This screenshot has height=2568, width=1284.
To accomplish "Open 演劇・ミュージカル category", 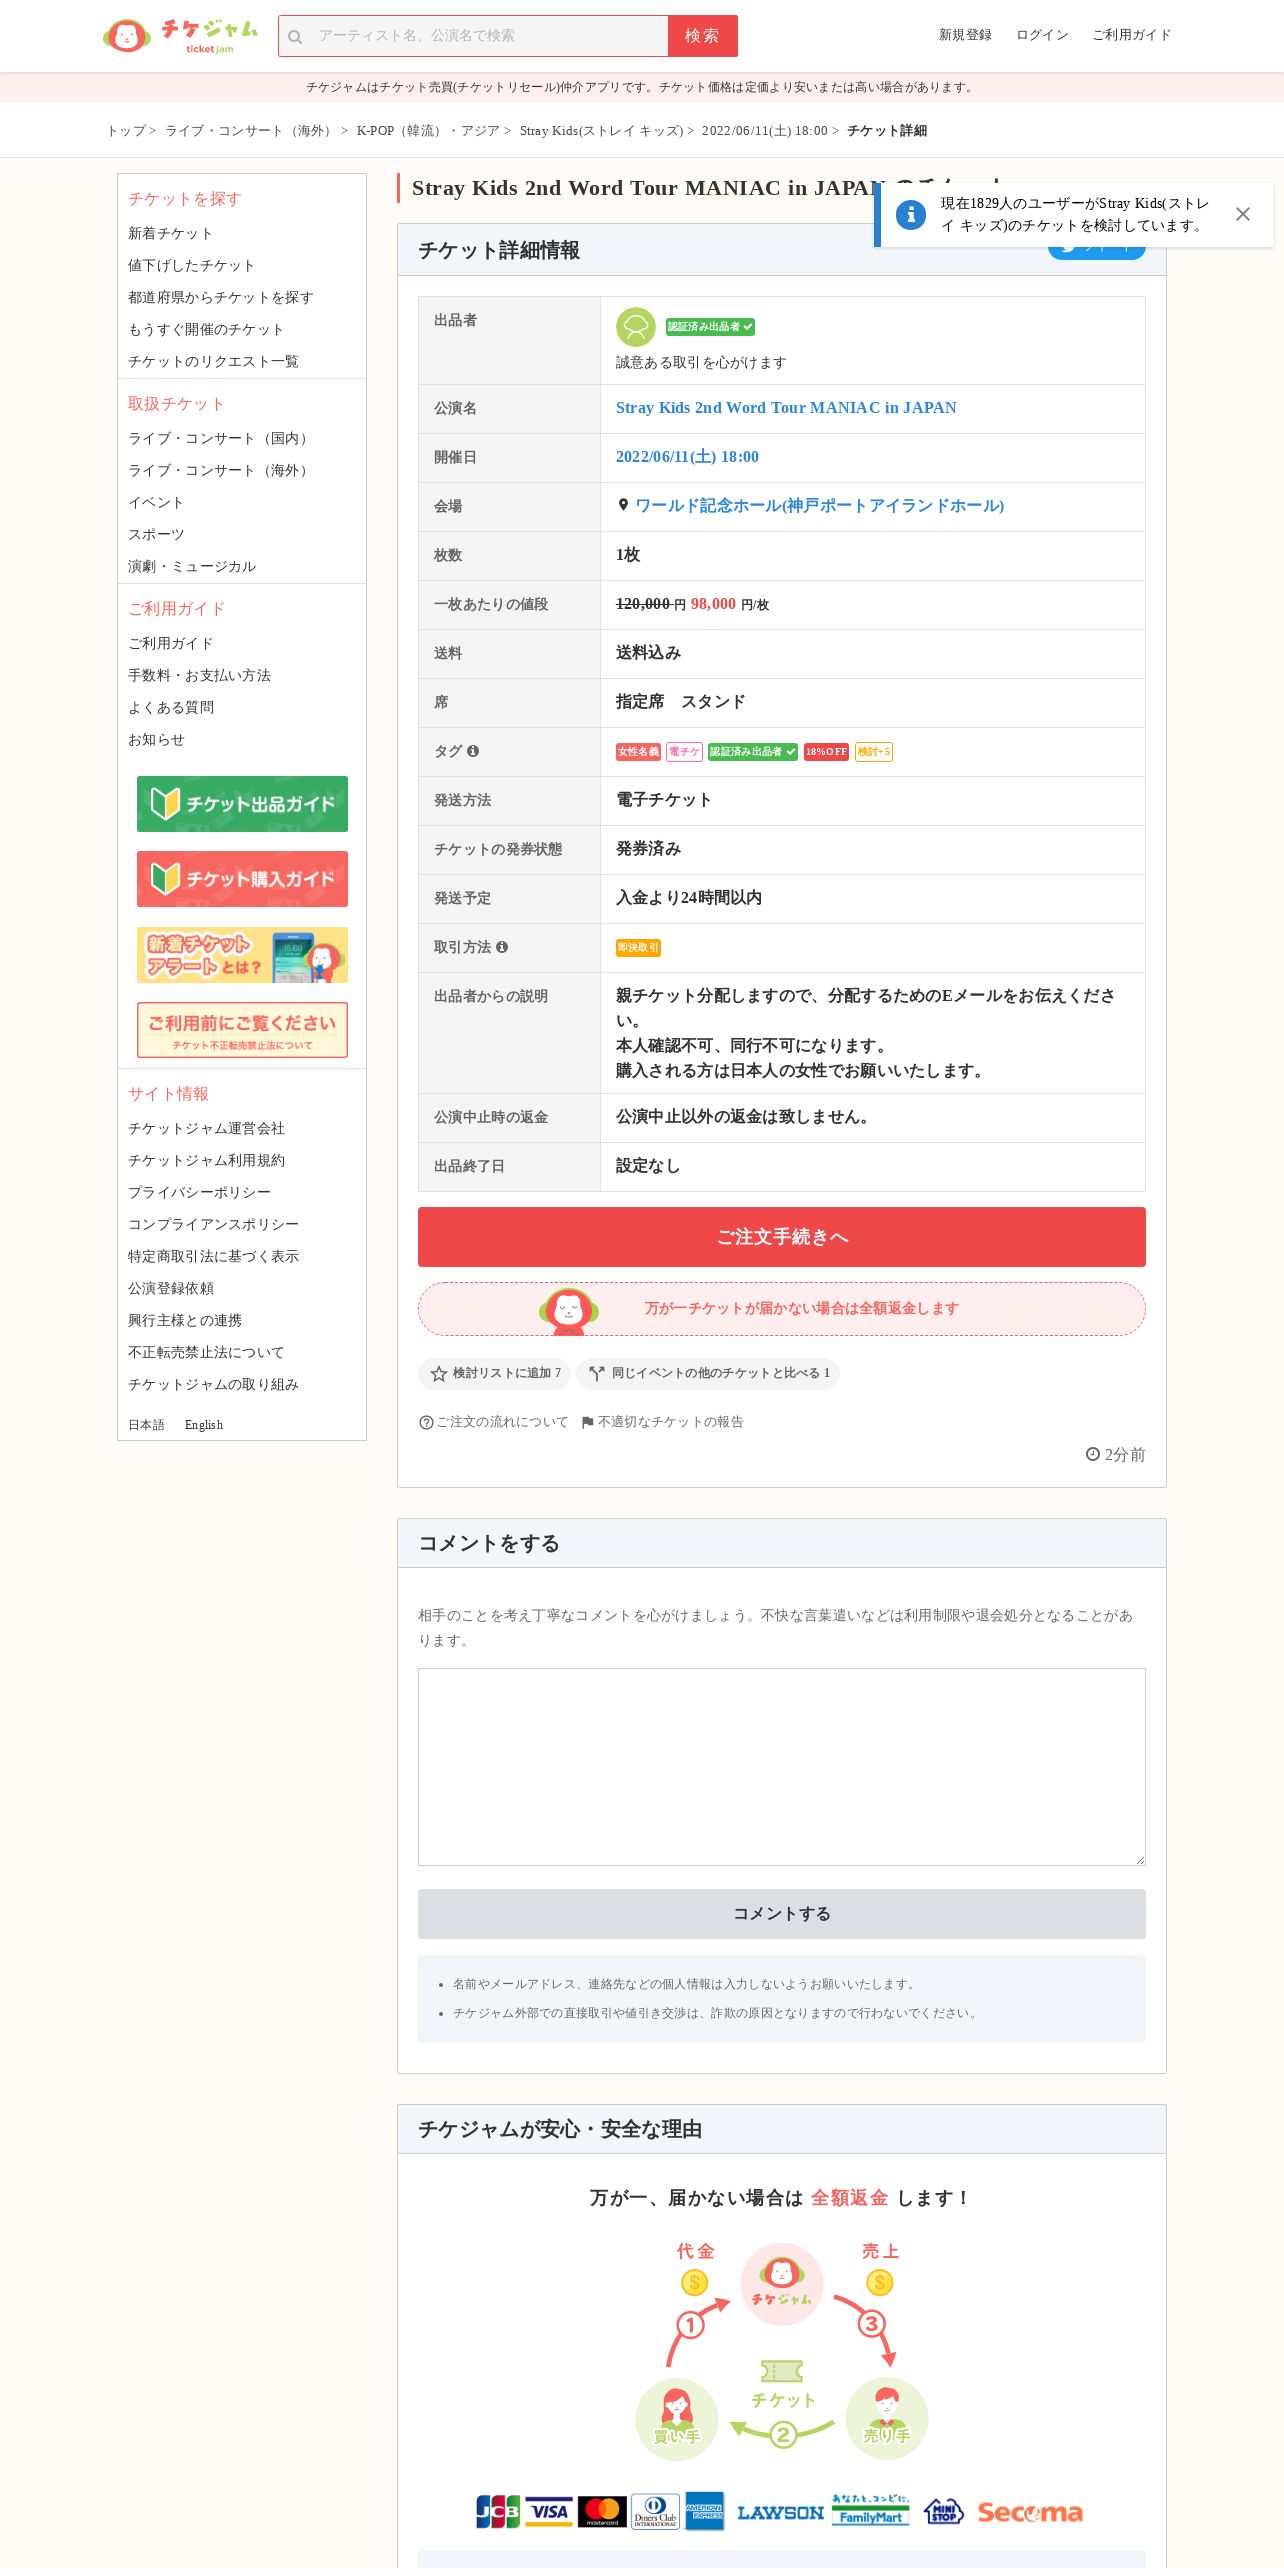I will (x=192, y=566).
